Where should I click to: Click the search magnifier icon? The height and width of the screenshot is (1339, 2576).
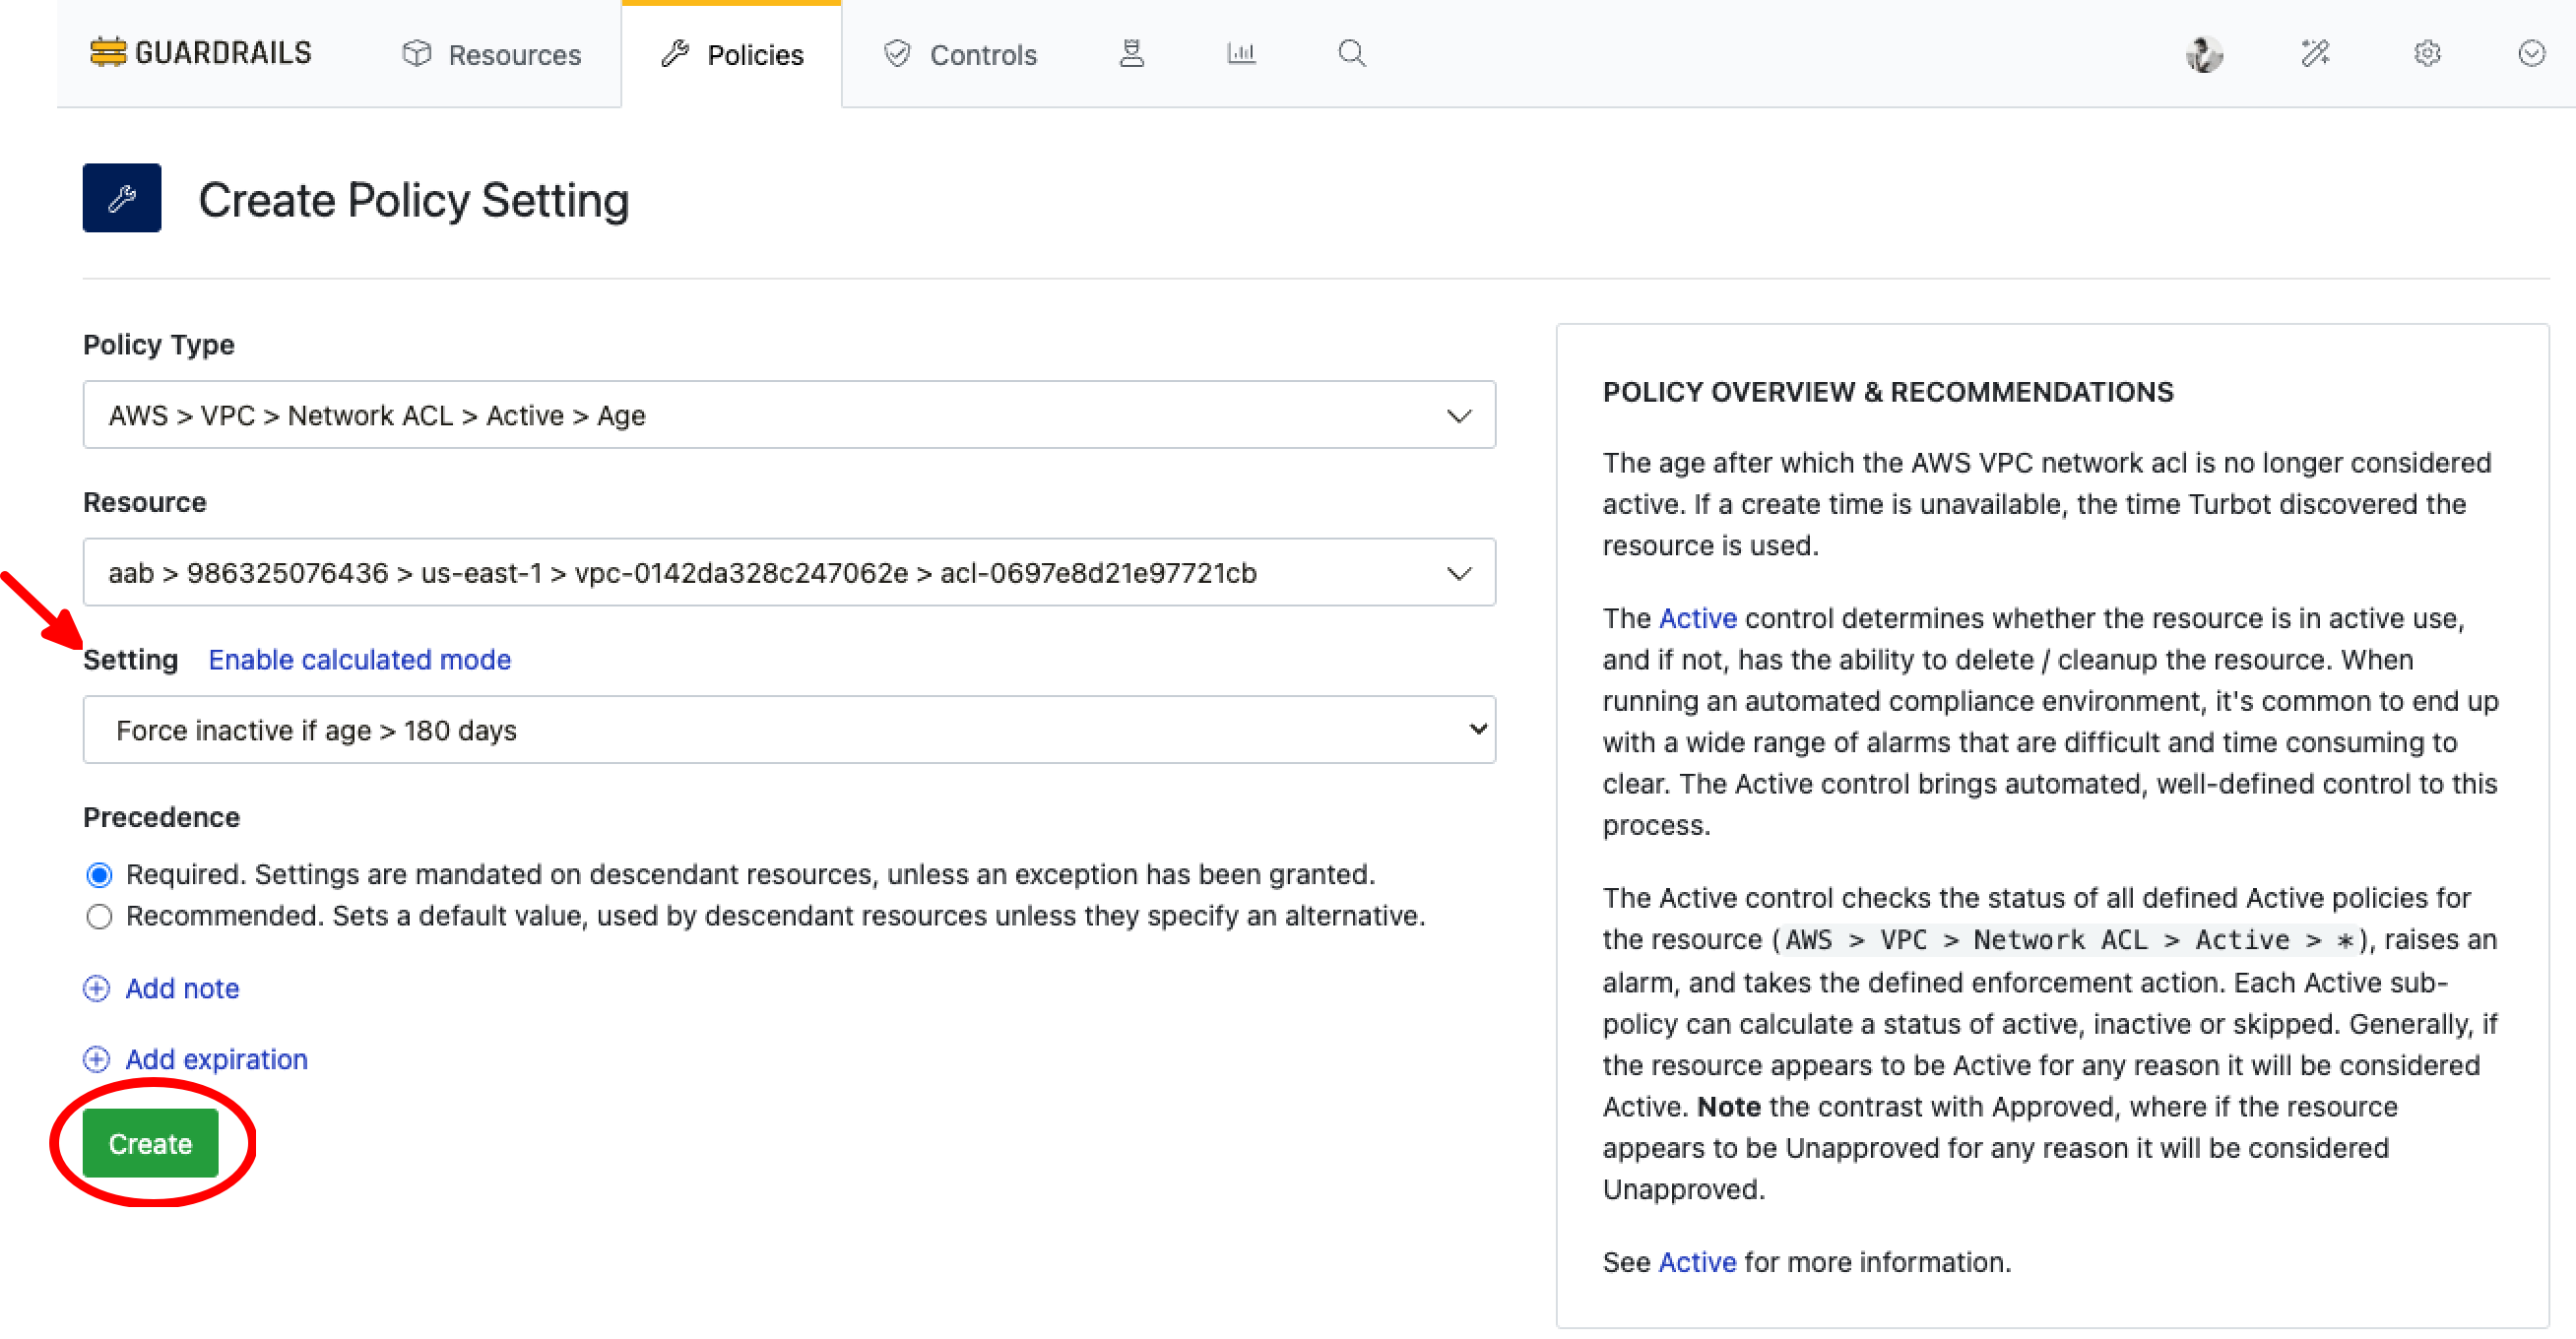pos(1351,53)
